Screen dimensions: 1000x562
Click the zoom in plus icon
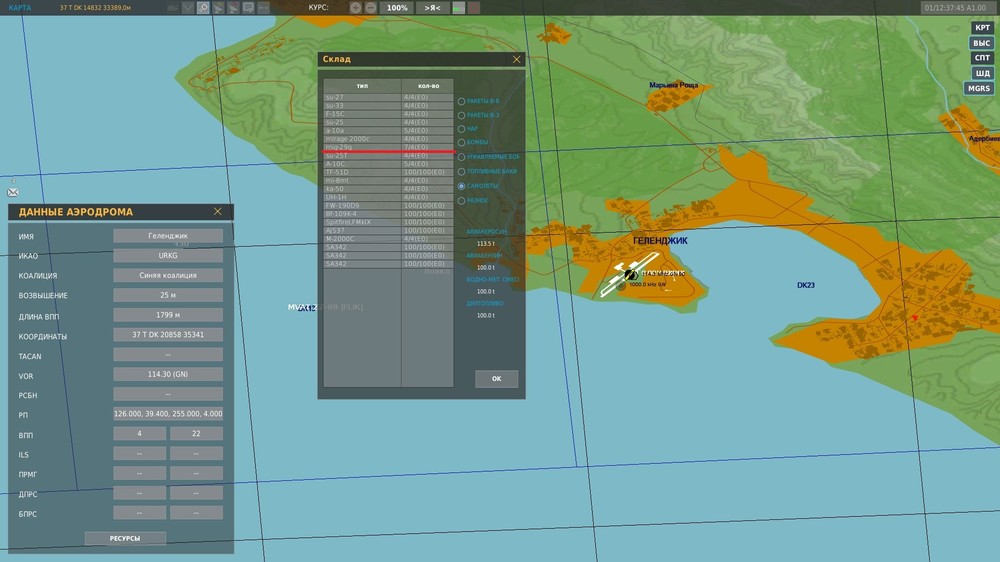tap(356, 7)
